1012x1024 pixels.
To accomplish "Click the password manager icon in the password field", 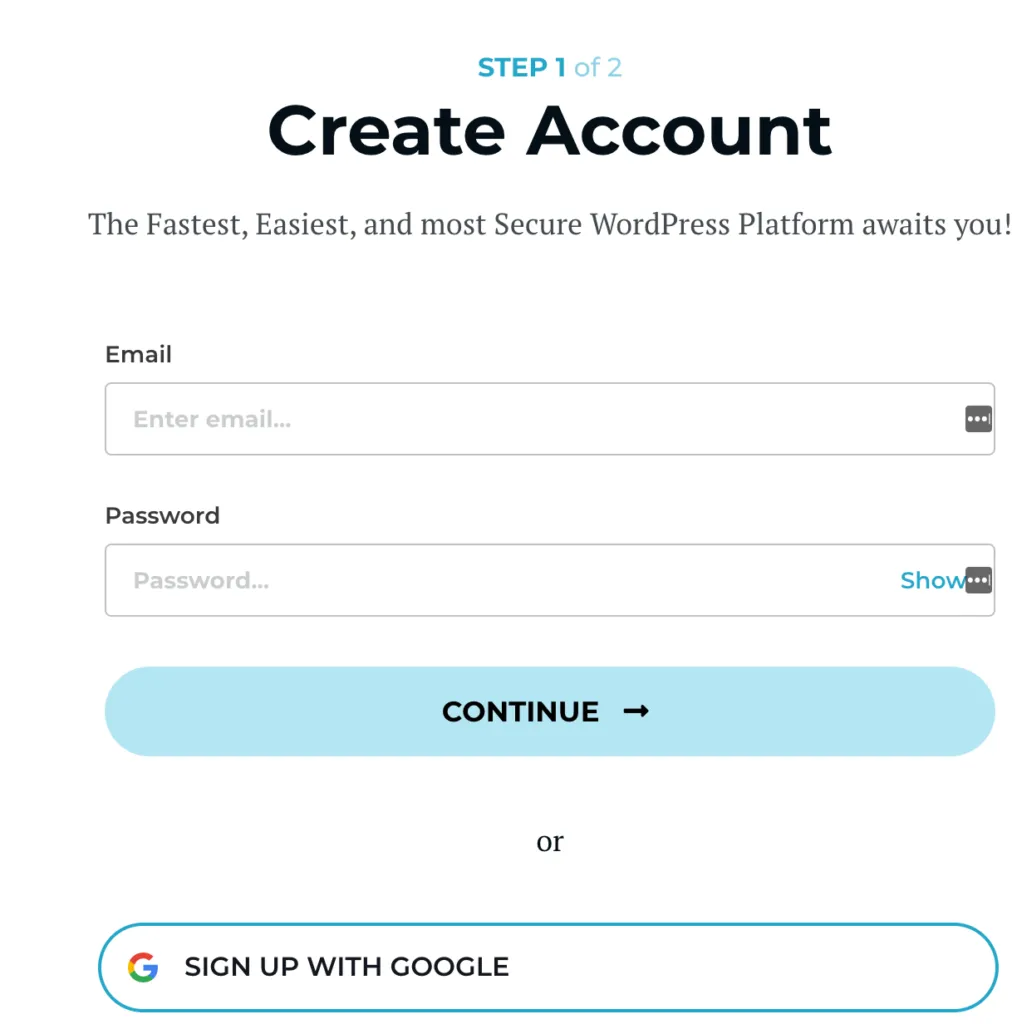I will [978, 580].
